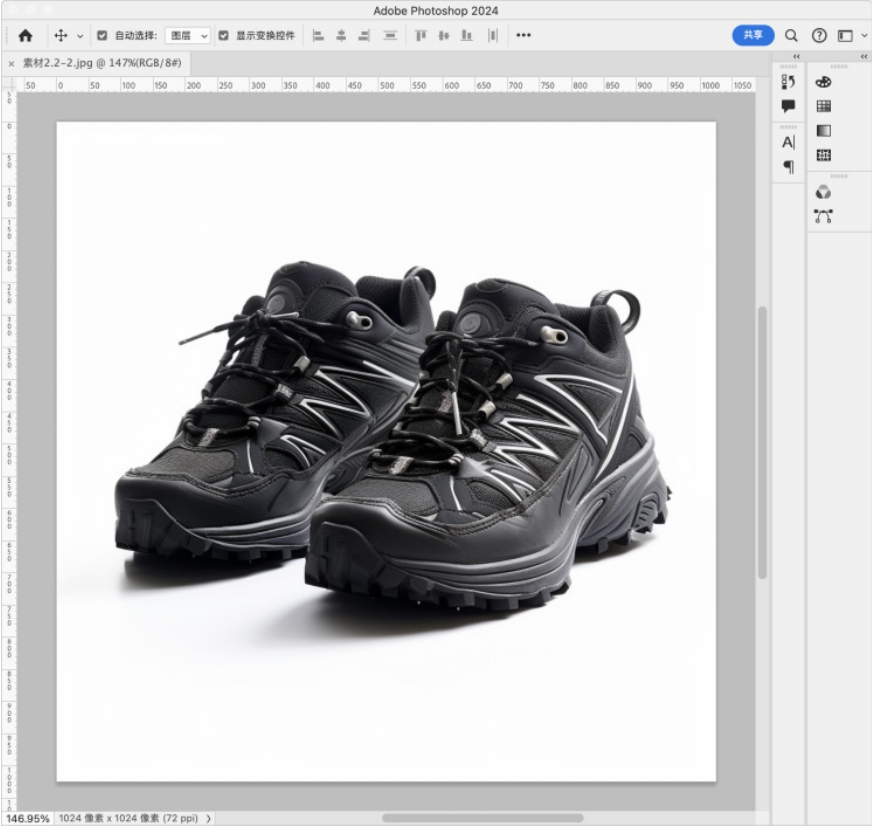Select the 素材2.2-2.jpg document tab
The image size is (872, 827).
point(98,63)
